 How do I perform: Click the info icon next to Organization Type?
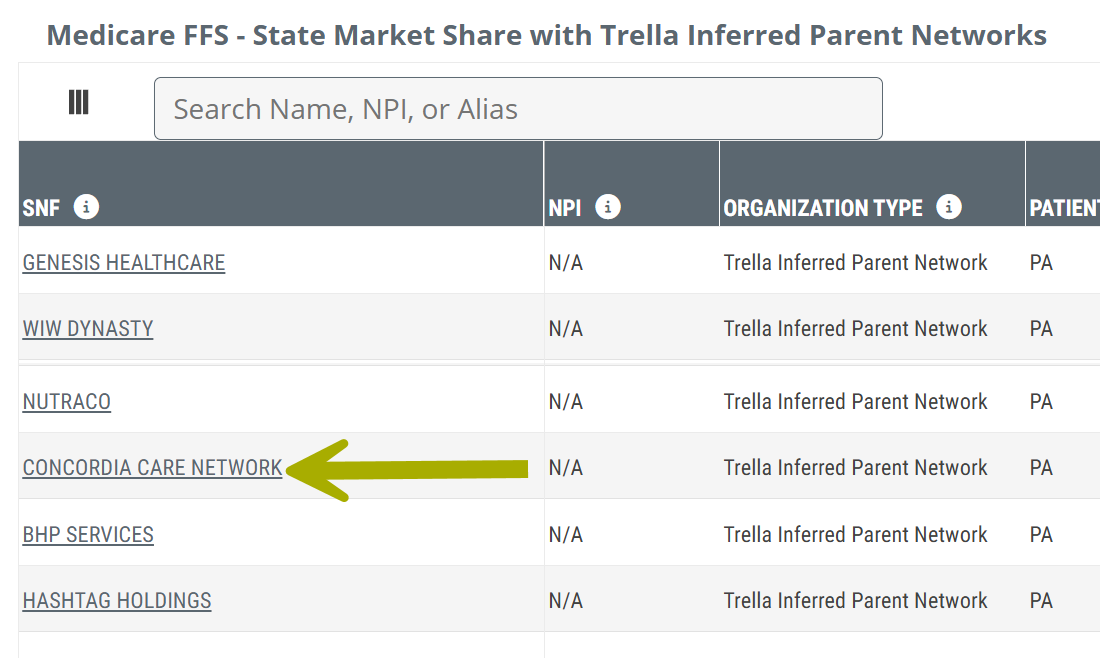948,207
